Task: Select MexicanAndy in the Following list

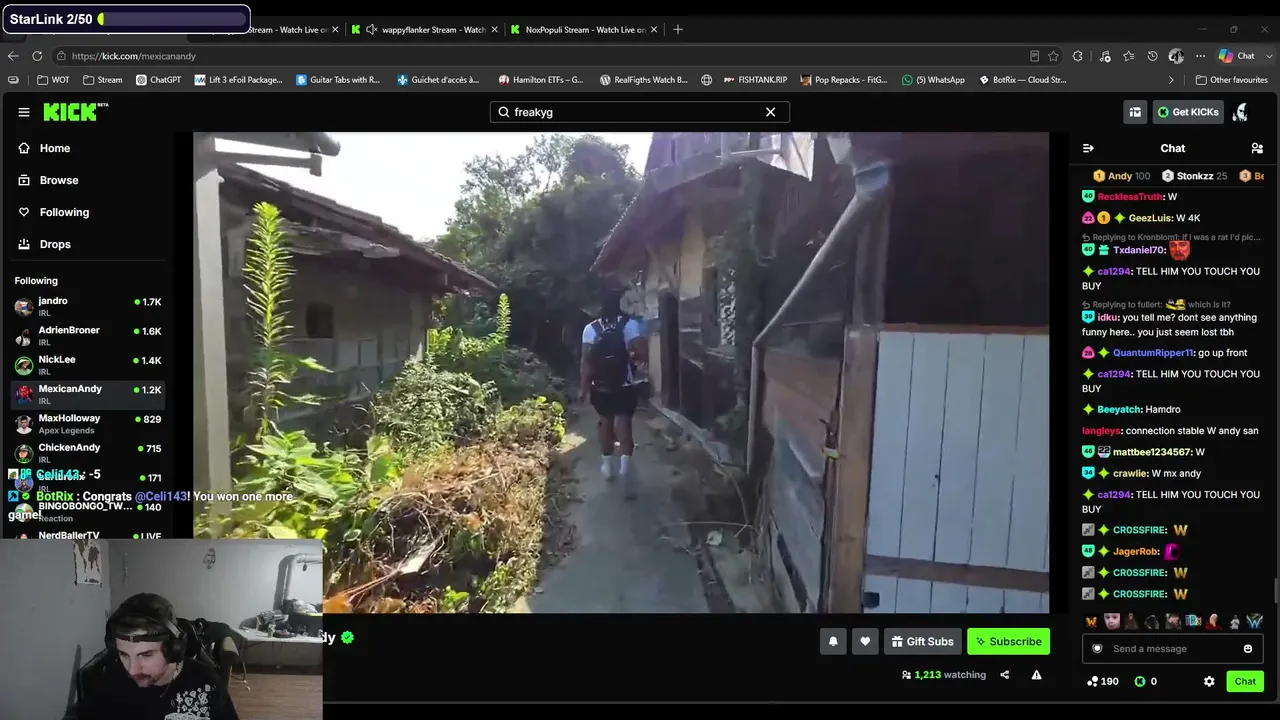Action: coord(87,394)
